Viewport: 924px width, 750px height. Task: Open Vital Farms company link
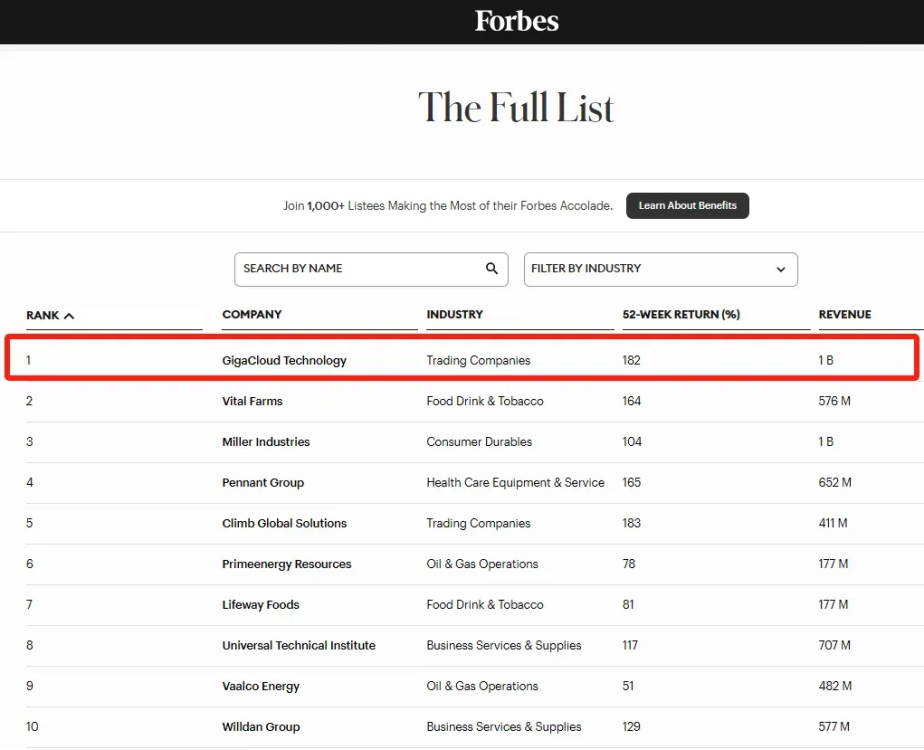[252, 401]
